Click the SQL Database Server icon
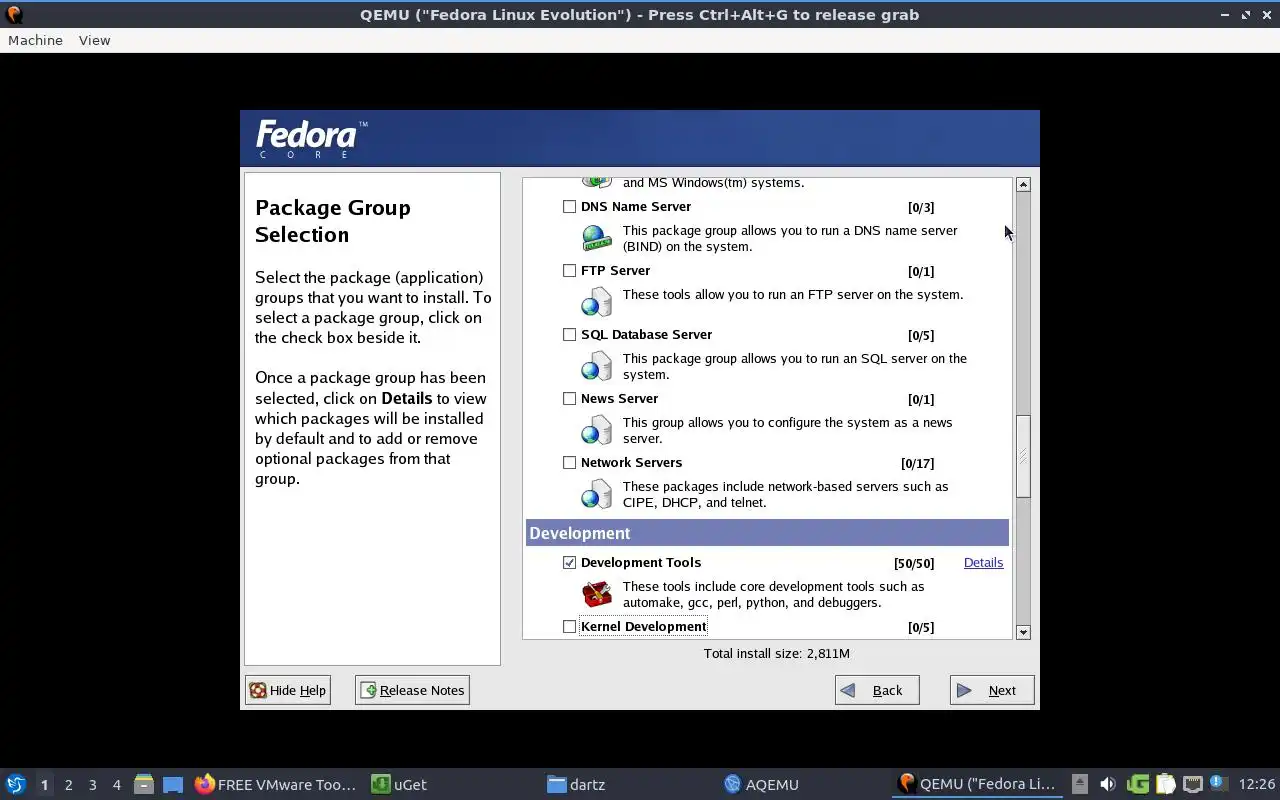1280x800 pixels. (597, 366)
